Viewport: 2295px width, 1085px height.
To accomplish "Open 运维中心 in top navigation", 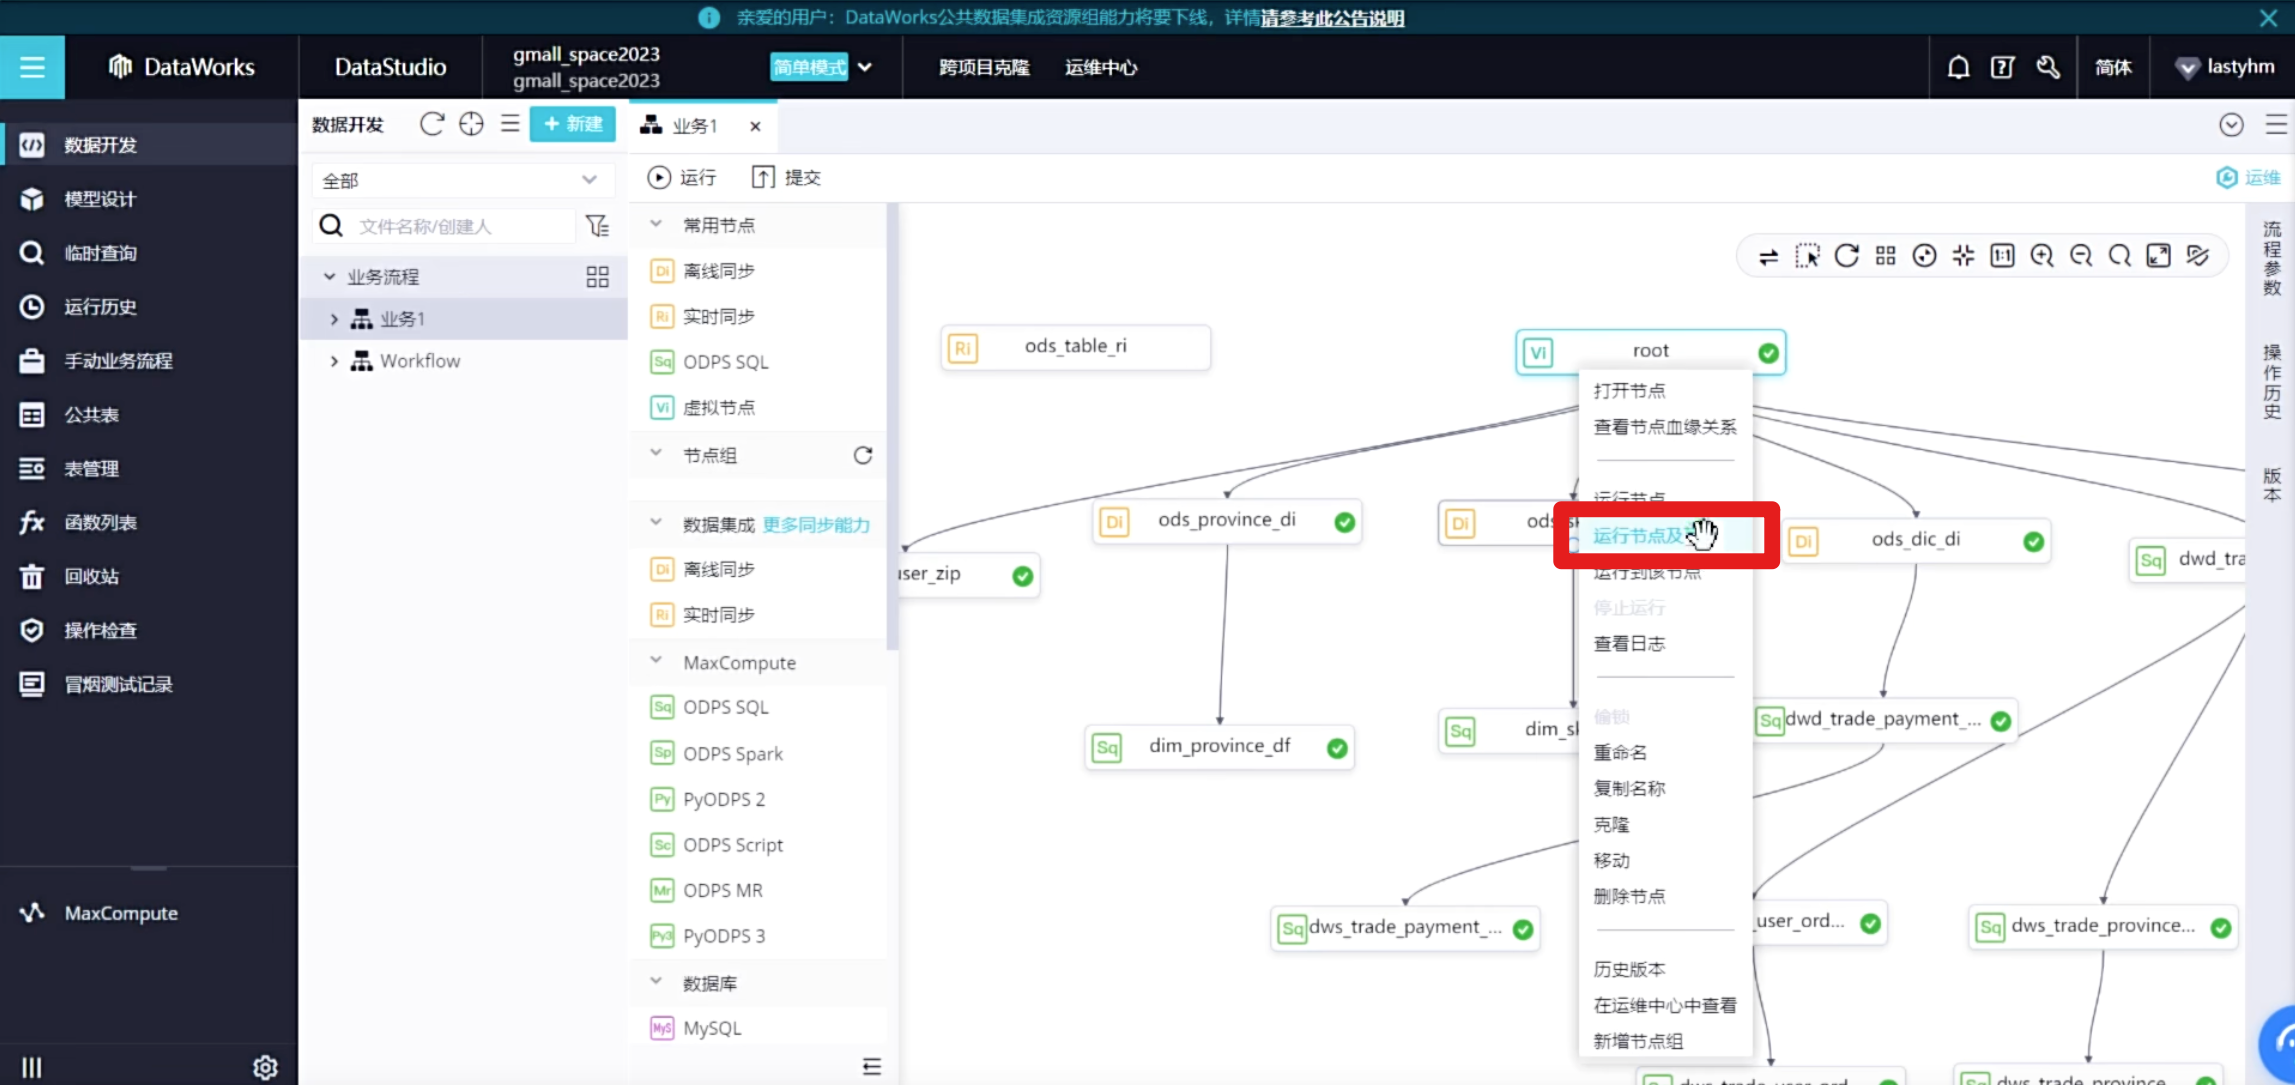I will pos(1101,67).
